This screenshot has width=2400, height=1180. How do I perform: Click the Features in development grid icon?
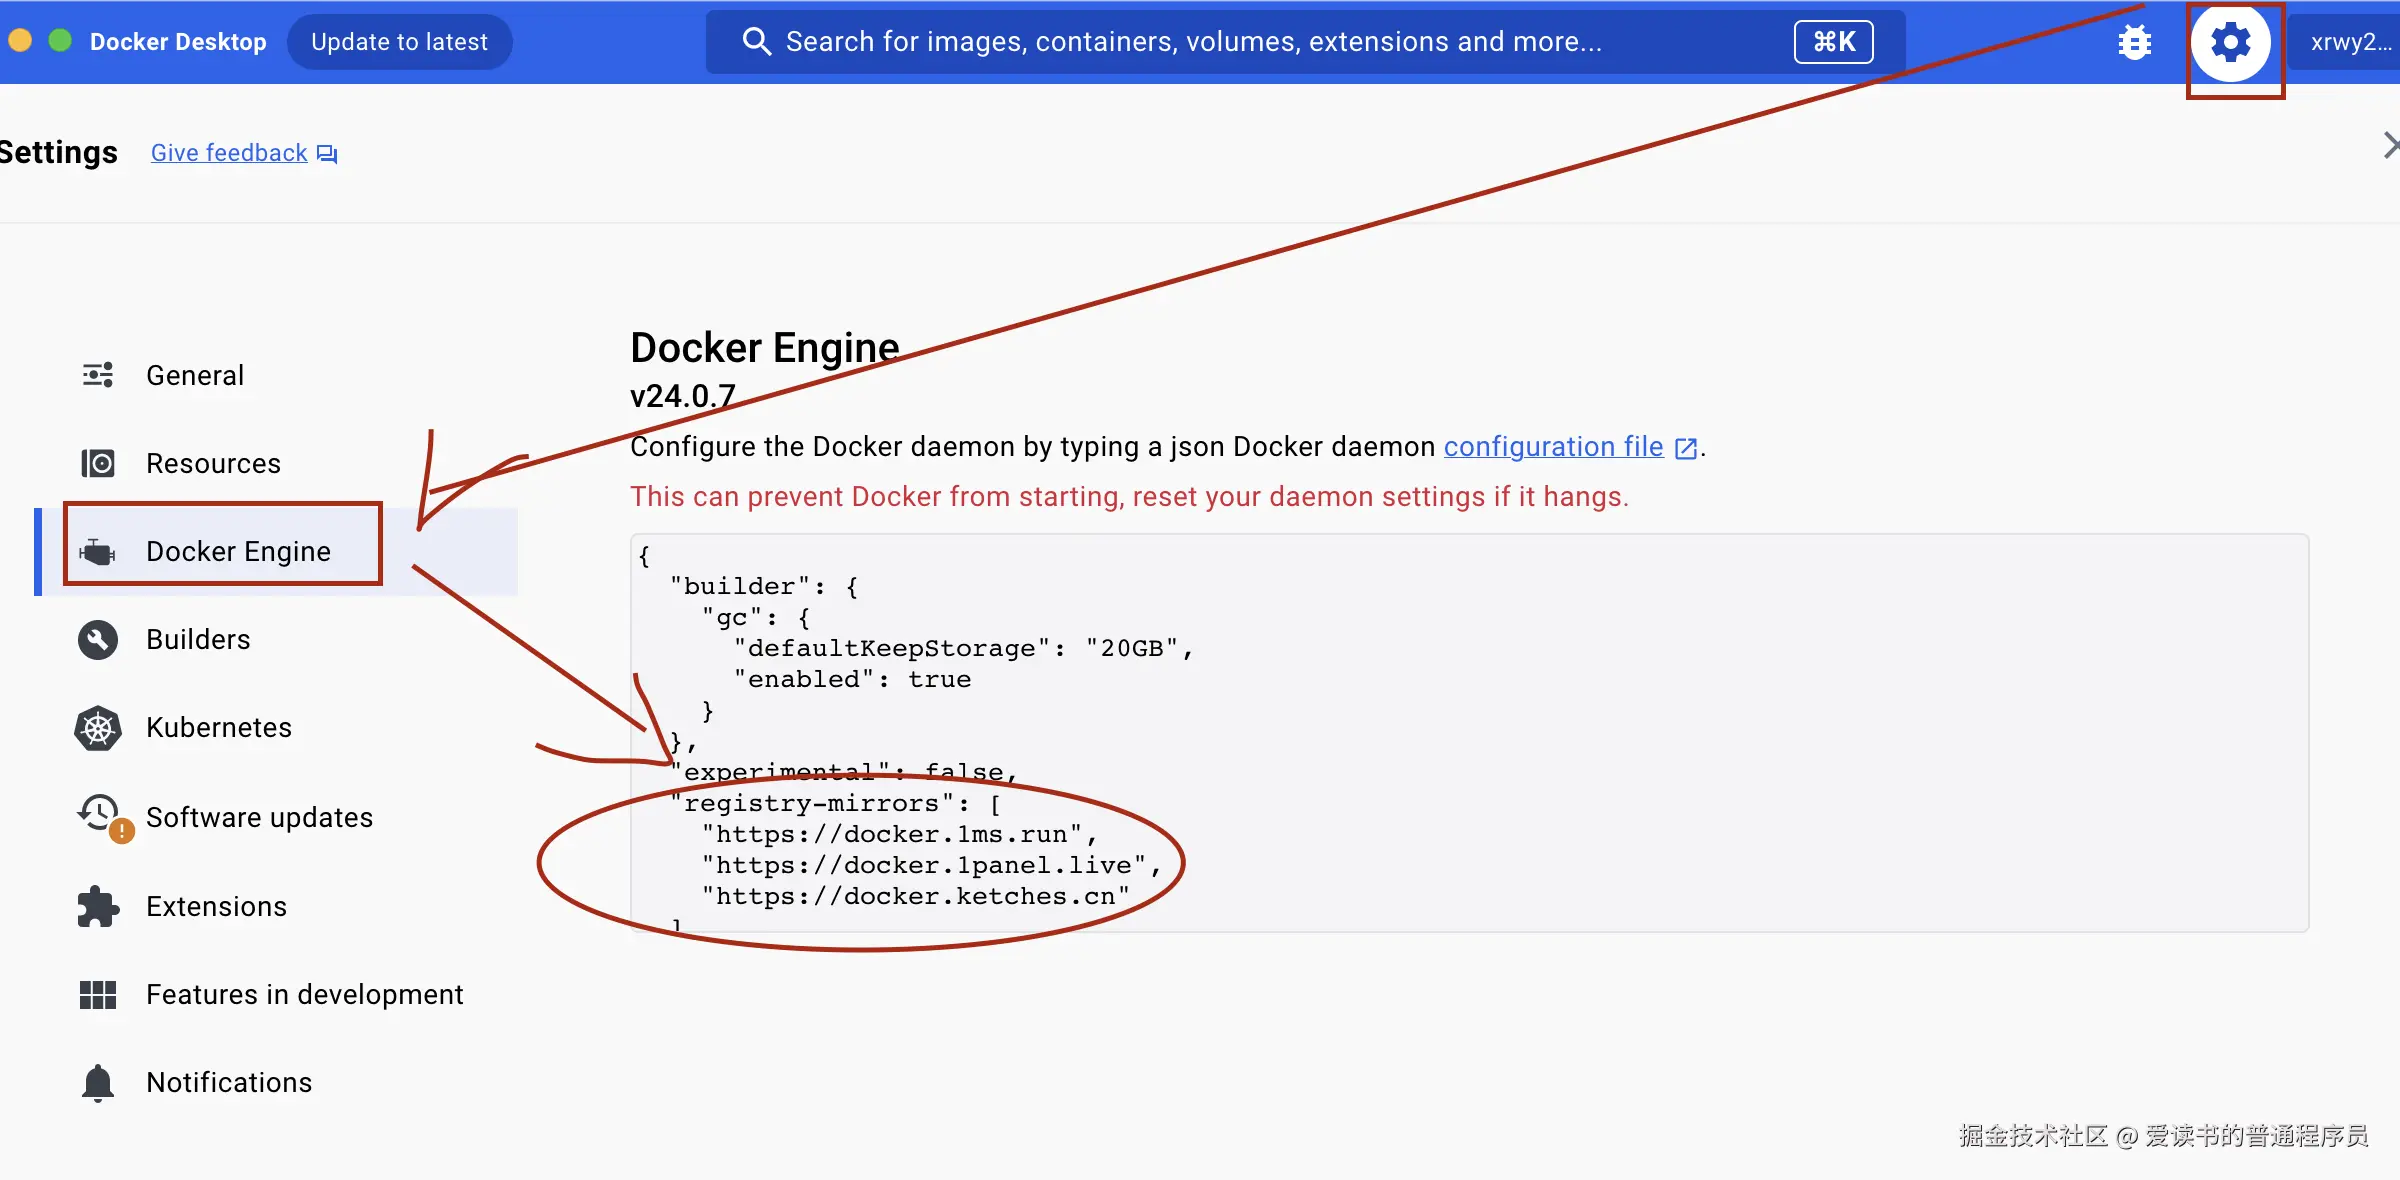click(x=98, y=994)
